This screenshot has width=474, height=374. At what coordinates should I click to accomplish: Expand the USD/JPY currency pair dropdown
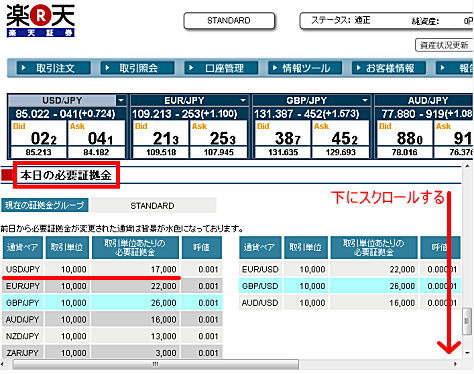121,100
